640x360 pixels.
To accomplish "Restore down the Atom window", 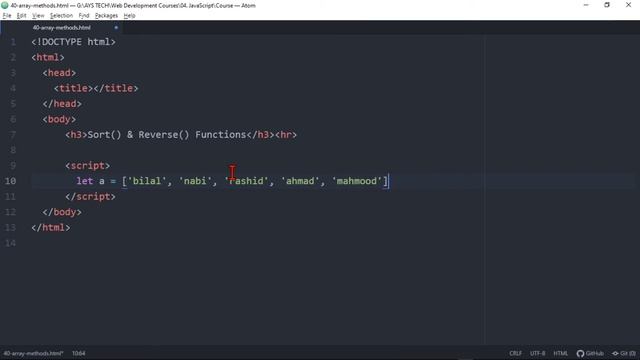I will click(x=607, y=5).
